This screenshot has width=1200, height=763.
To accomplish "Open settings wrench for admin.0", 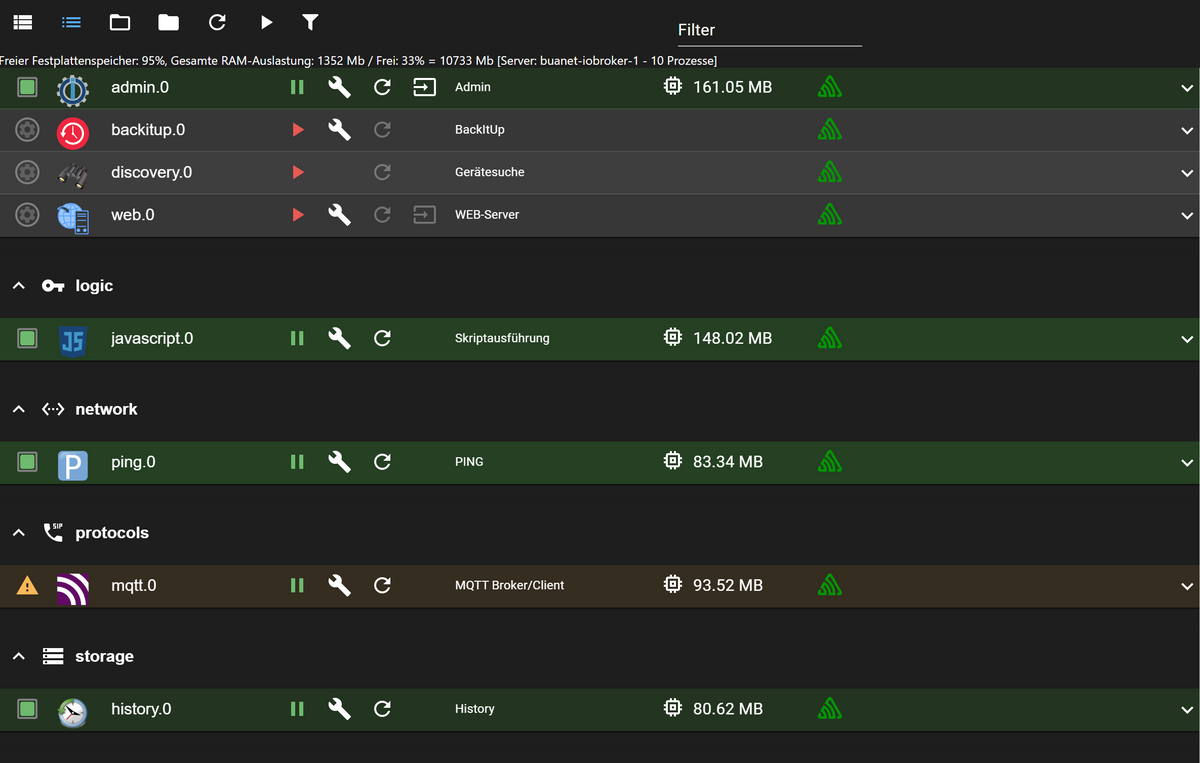I will [x=340, y=88].
